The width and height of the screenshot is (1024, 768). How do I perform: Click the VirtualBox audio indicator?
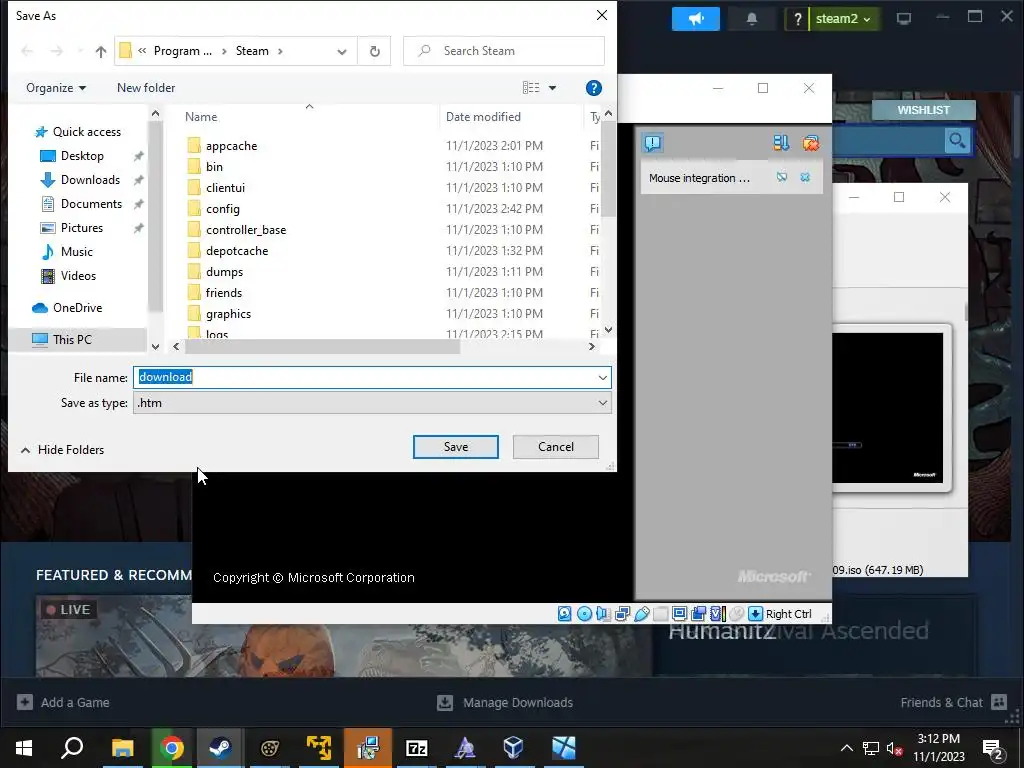(x=603, y=614)
